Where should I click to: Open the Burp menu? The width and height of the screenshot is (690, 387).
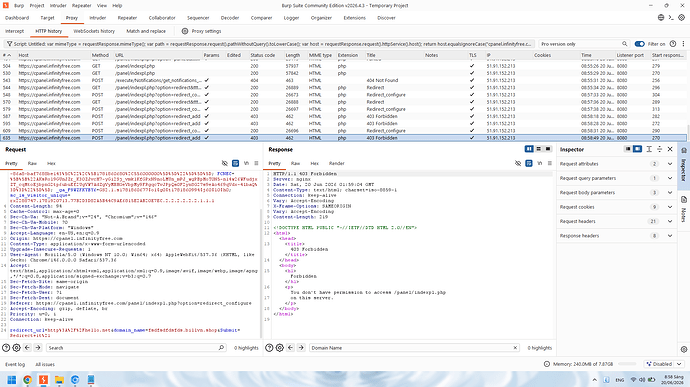tap(19, 6)
